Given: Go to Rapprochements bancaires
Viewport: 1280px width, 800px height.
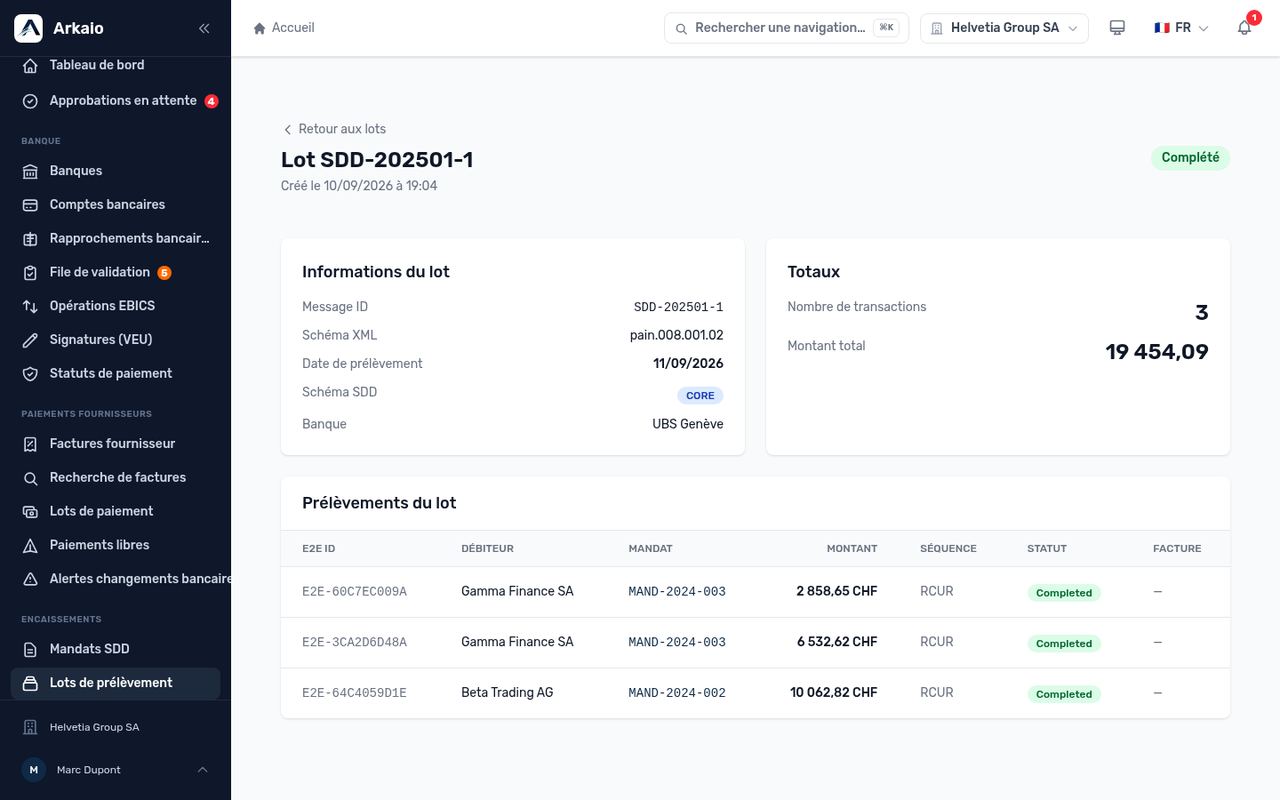Looking at the screenshot, I should tap(115, 238).
